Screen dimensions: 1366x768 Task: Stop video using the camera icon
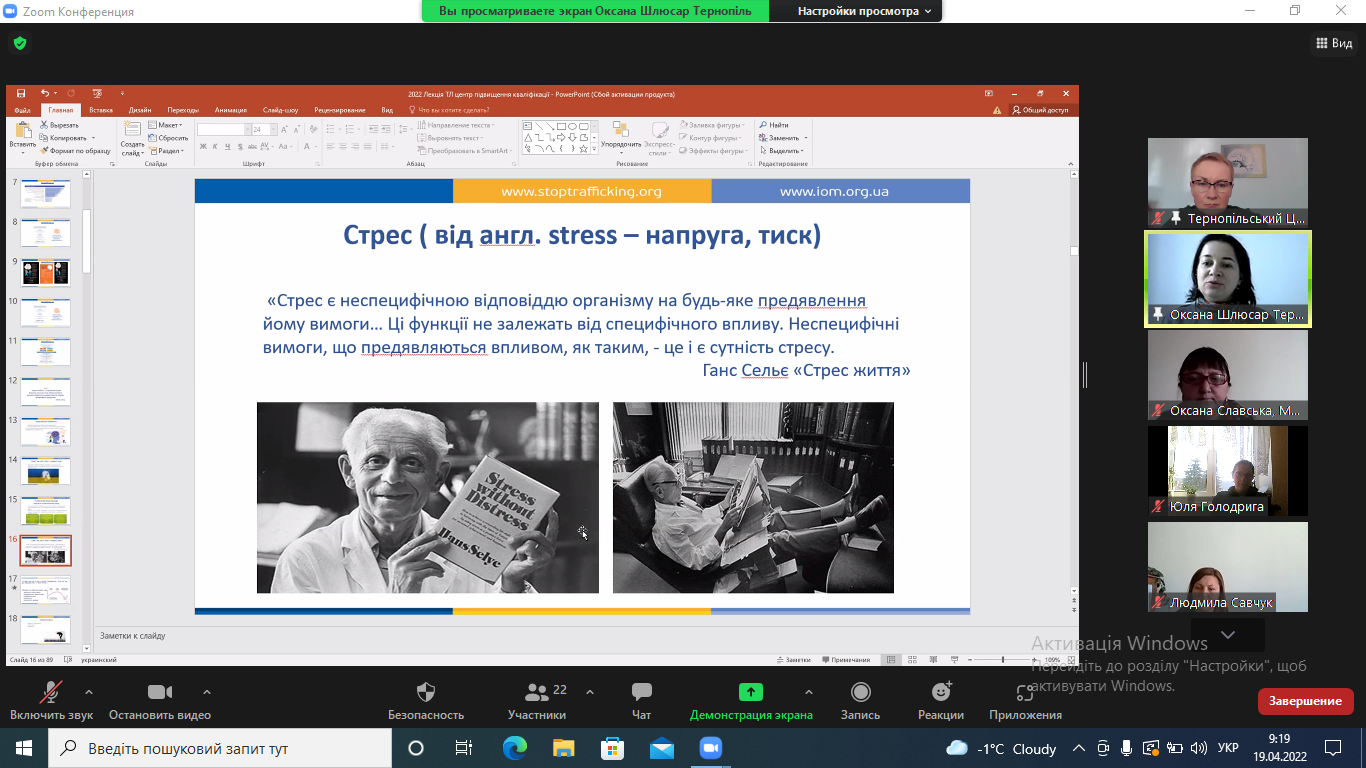160,692
